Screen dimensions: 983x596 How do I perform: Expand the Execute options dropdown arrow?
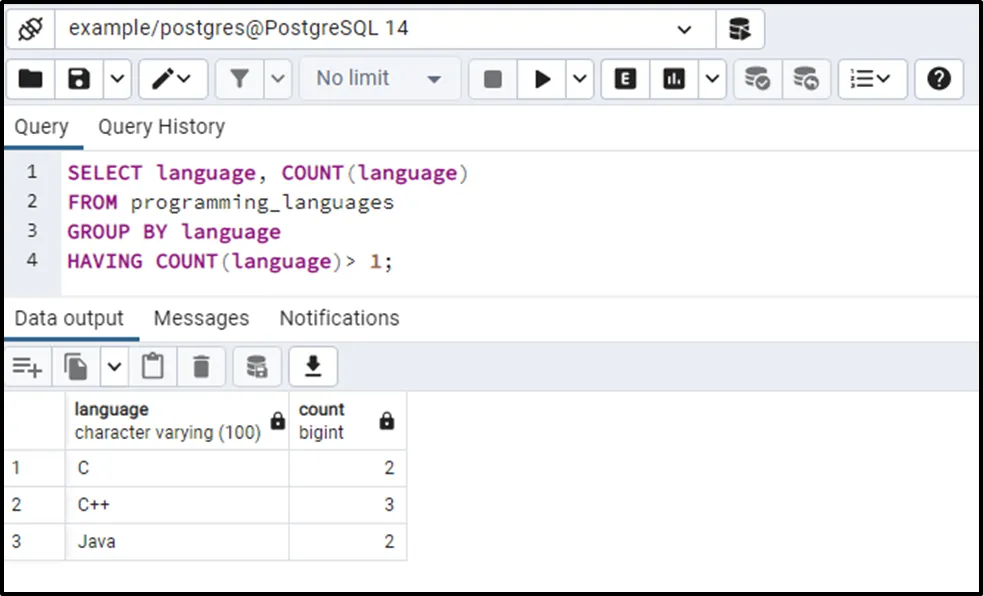[x=581, y=79]
